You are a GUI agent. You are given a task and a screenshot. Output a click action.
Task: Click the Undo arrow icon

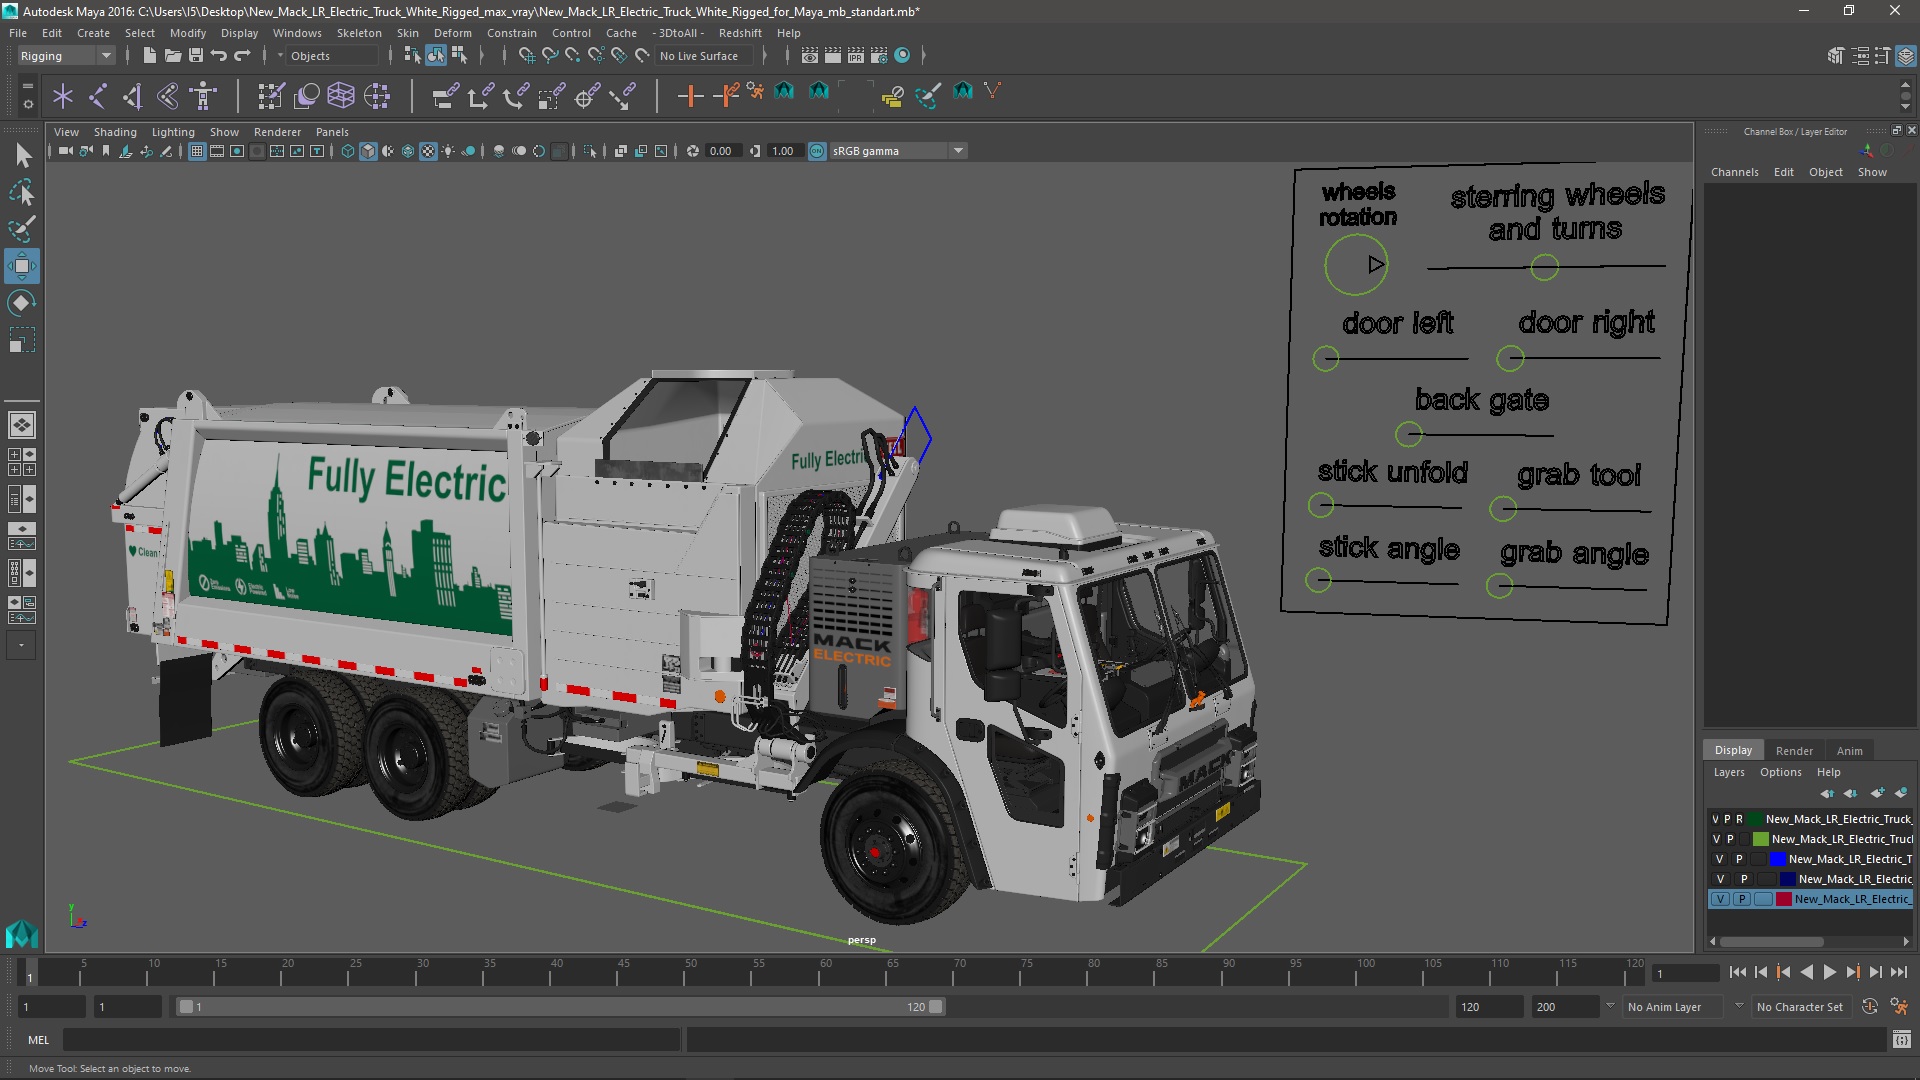[219, 56]
